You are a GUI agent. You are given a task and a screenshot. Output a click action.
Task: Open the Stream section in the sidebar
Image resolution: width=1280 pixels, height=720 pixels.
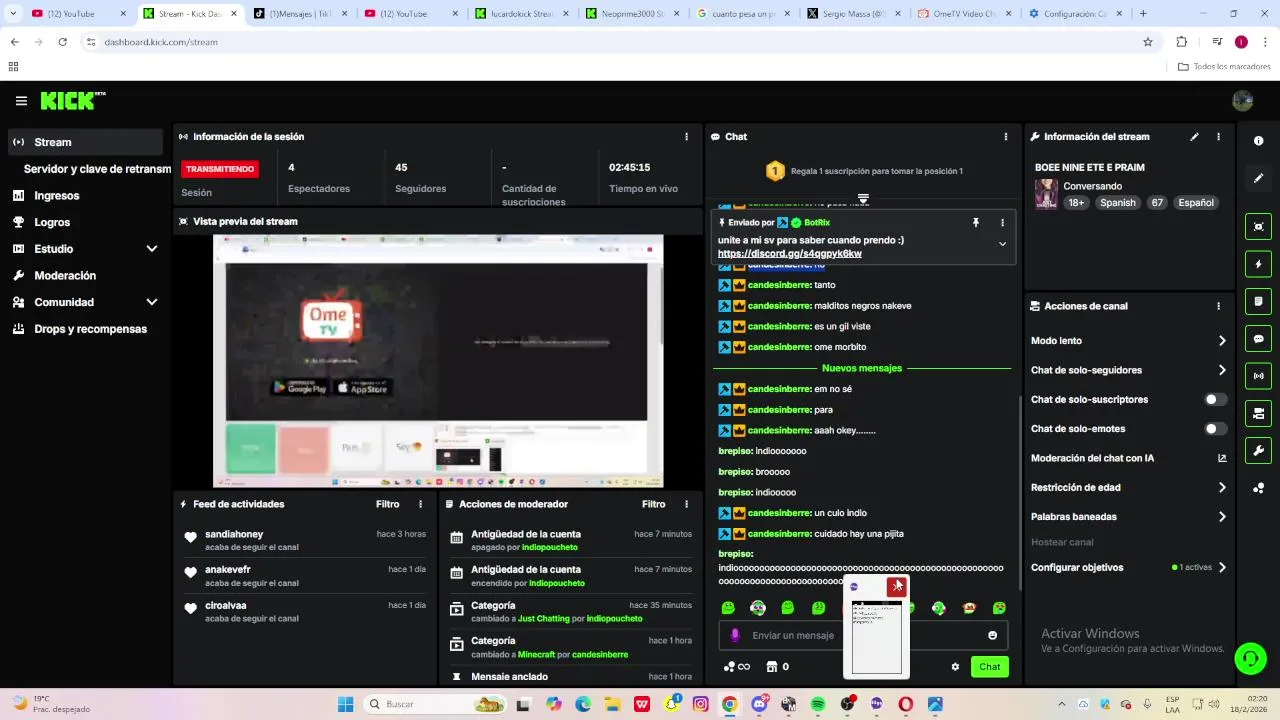85,142
